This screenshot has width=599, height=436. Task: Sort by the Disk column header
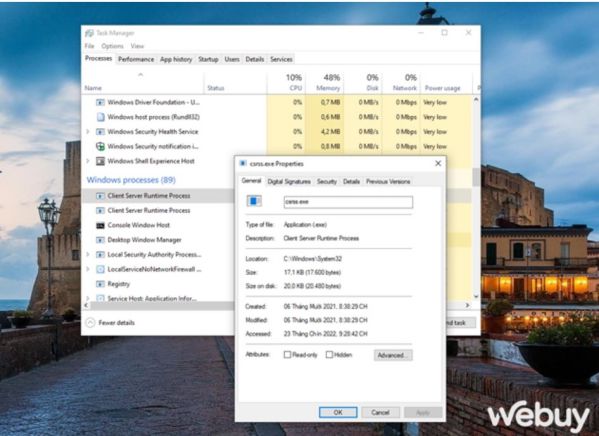tap(362, 83)
